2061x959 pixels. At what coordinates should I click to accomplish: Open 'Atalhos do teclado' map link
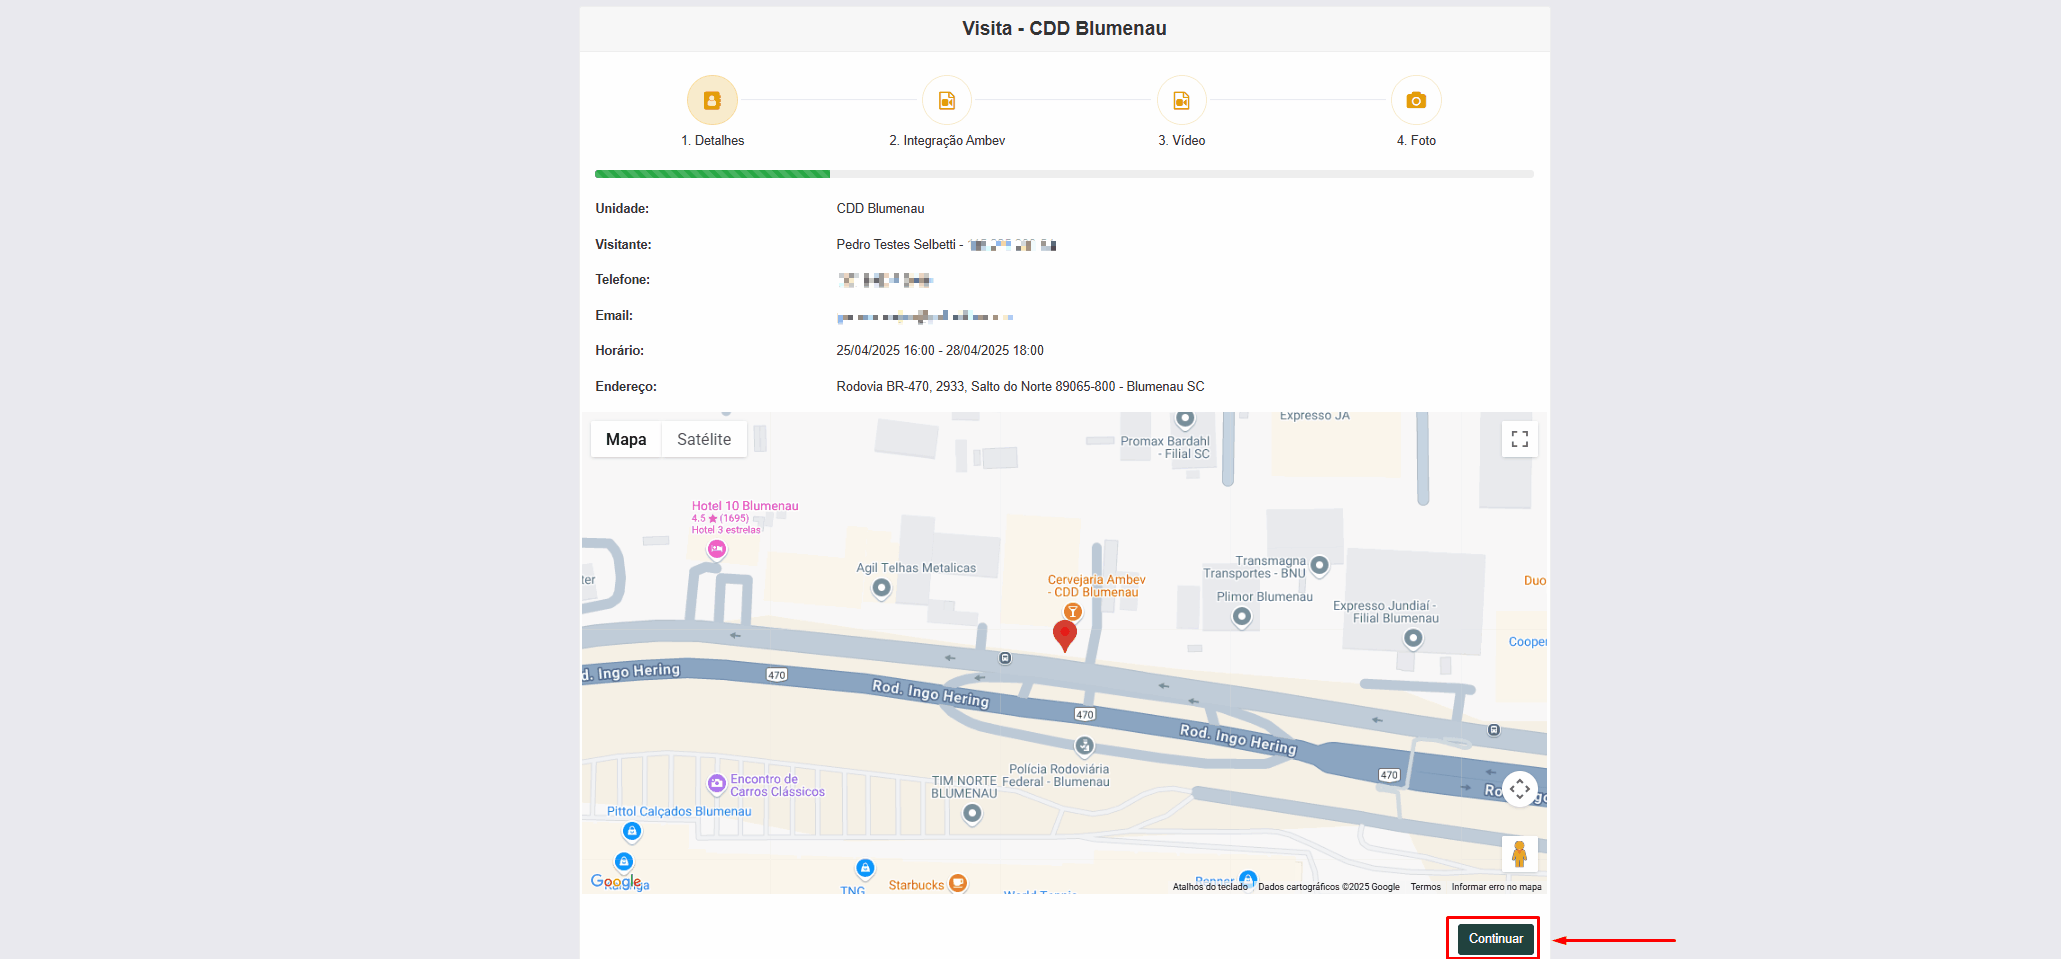[x=1210, y=887]
